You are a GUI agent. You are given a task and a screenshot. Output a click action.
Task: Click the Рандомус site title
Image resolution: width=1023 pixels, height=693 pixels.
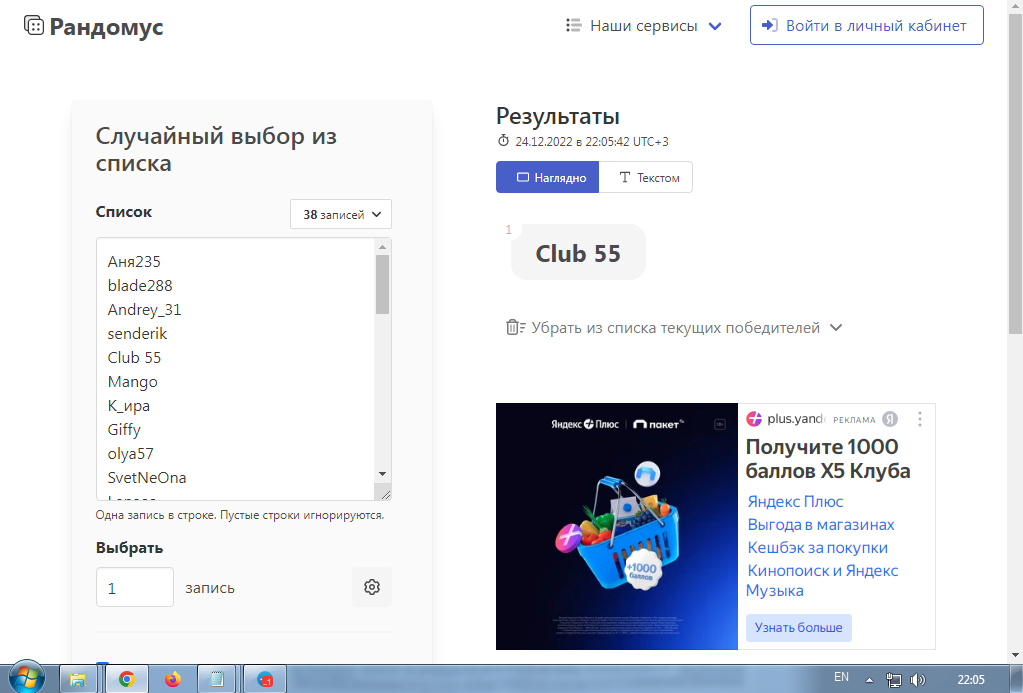coord(106,27)
